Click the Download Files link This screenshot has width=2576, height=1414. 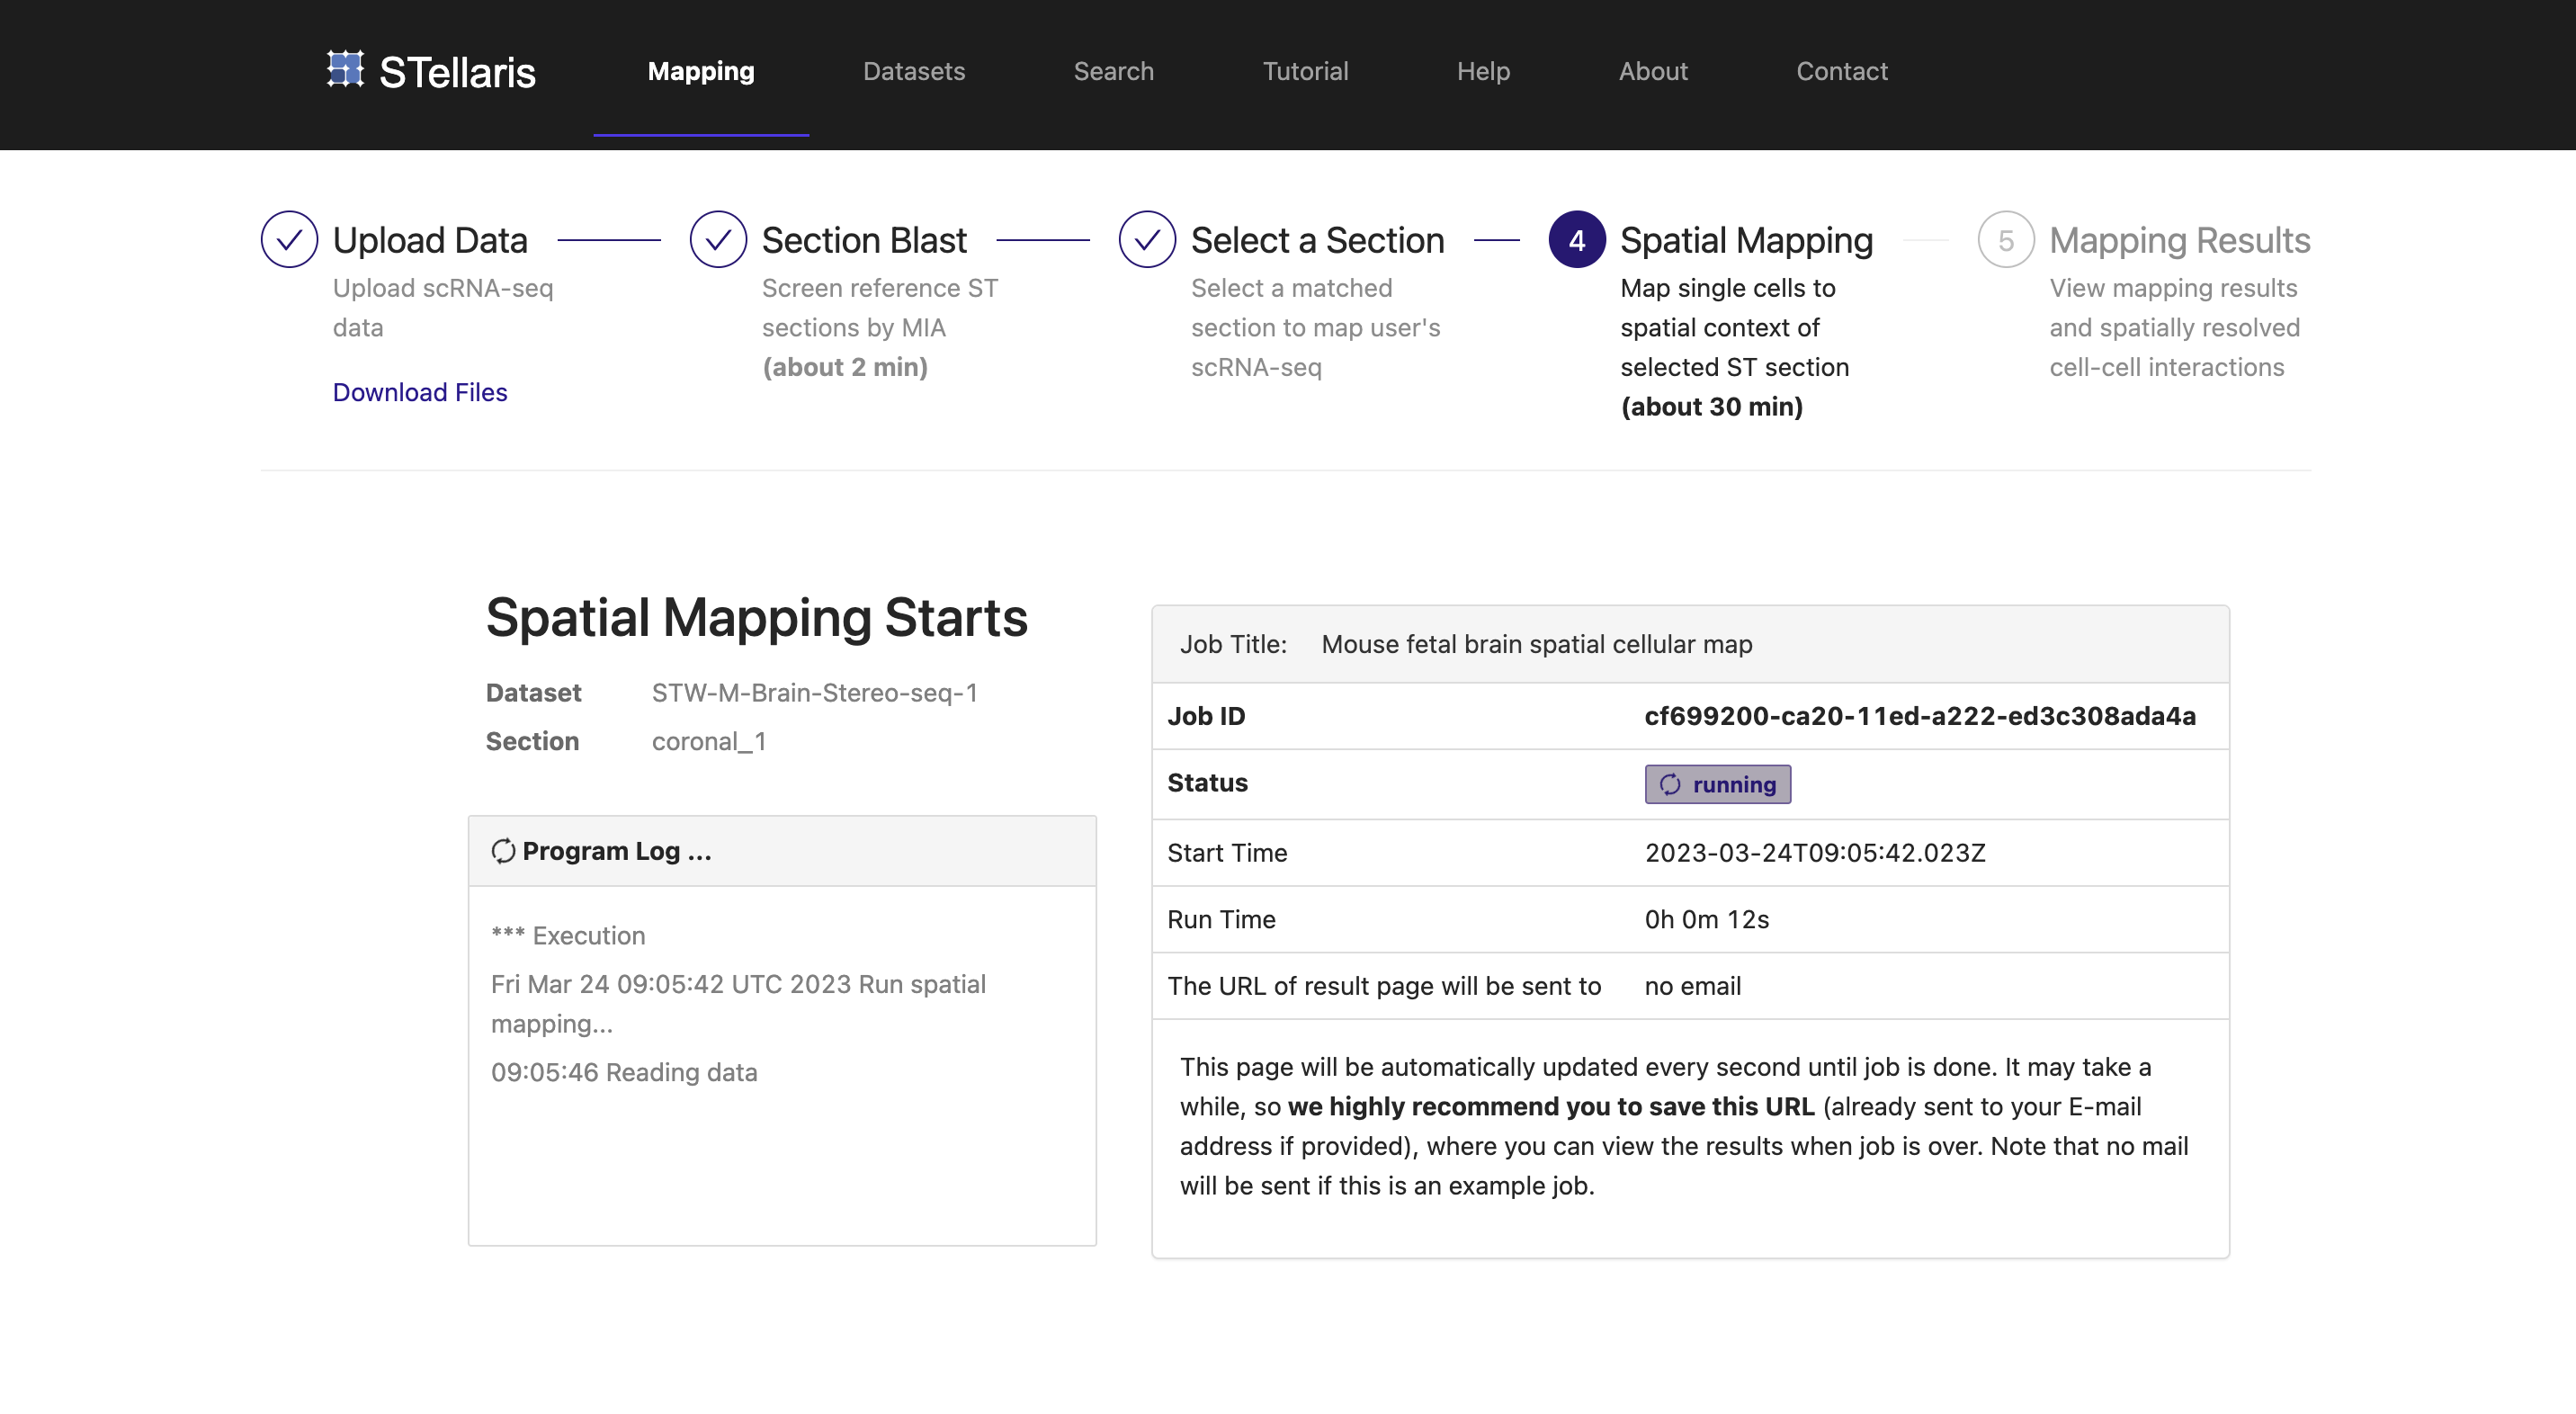(x=419, y=390)
